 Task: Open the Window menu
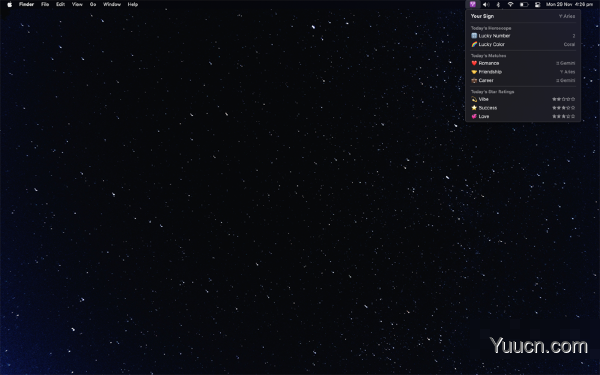pos(112,5)
